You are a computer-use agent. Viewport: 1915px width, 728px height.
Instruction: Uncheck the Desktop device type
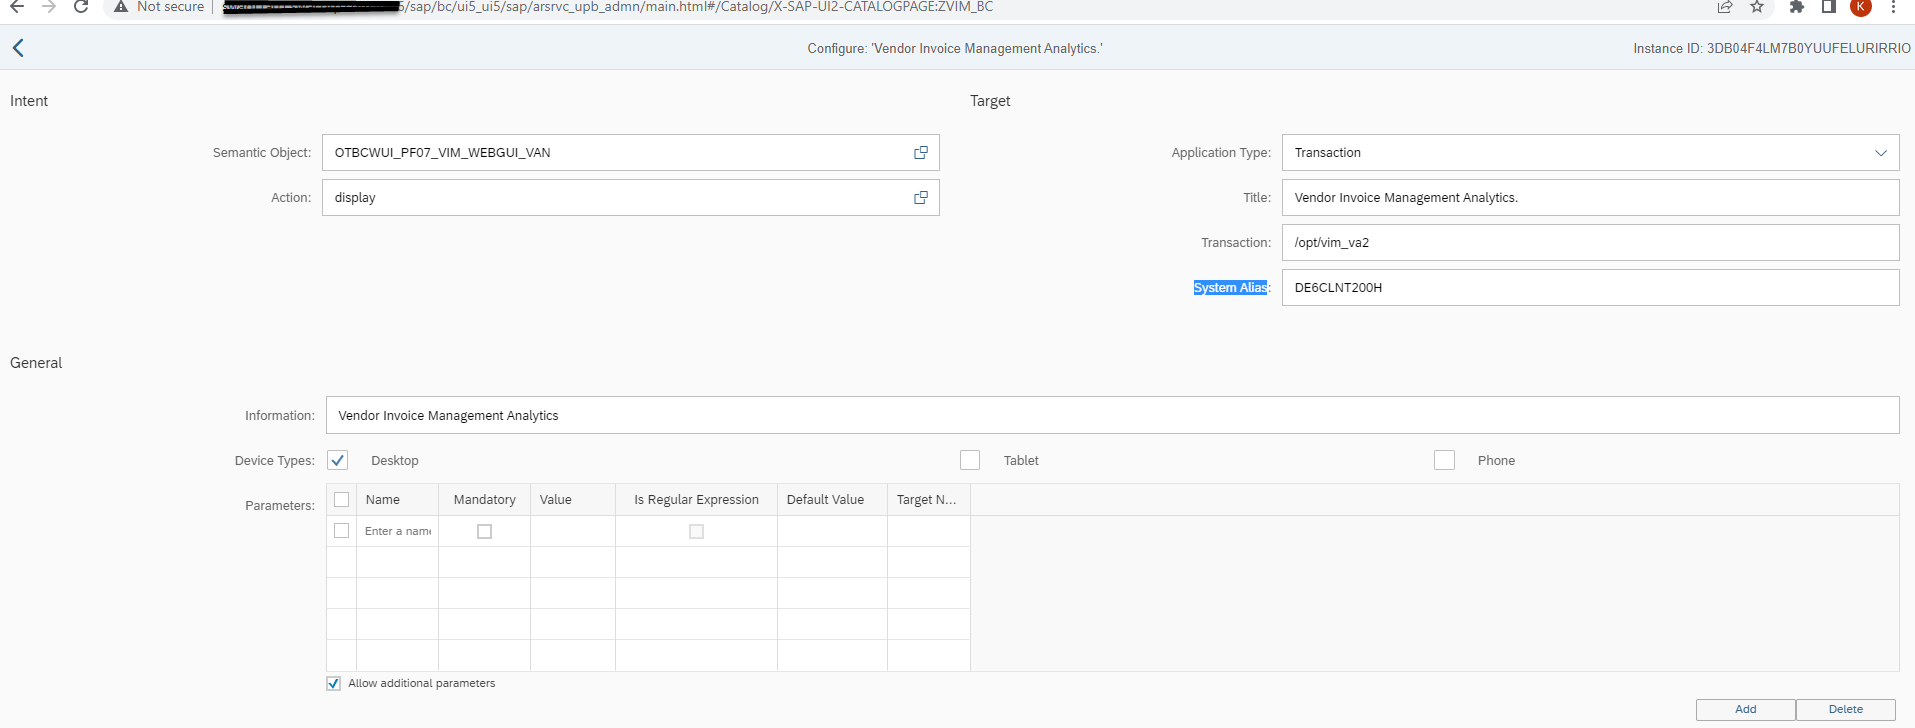click(x=338, y=460)
